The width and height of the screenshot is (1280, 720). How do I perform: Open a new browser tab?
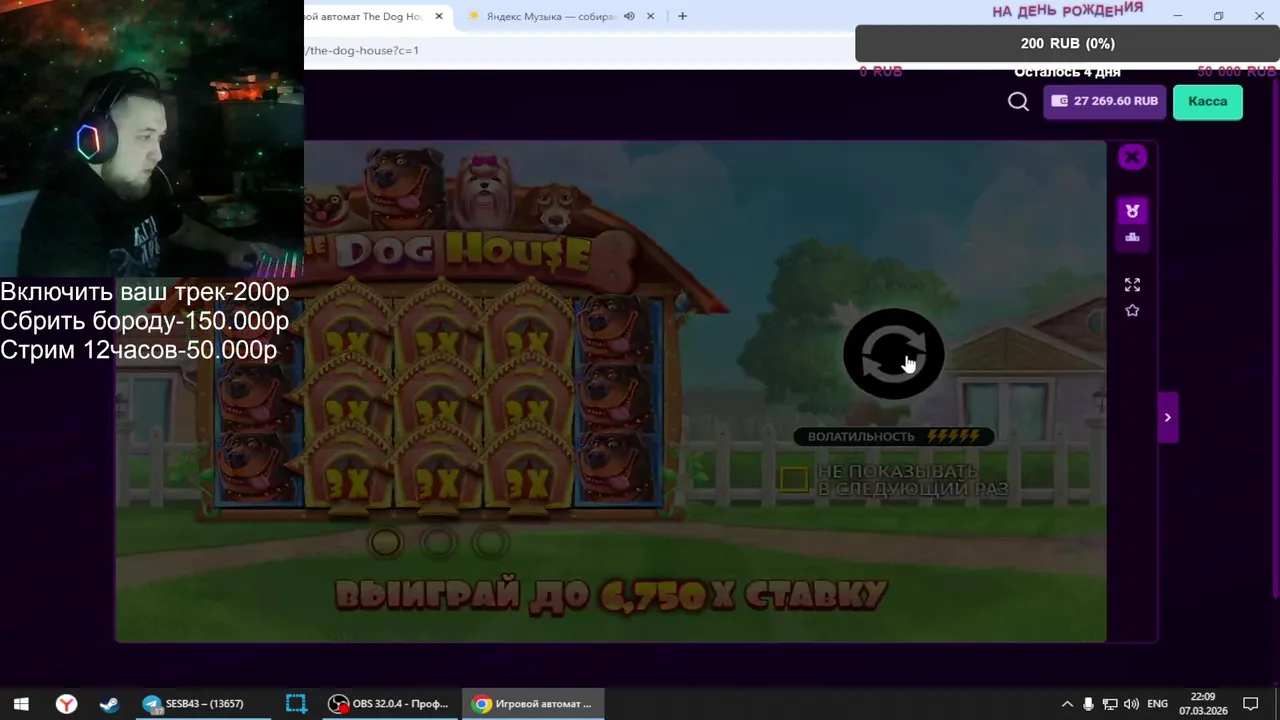point(683,16)
